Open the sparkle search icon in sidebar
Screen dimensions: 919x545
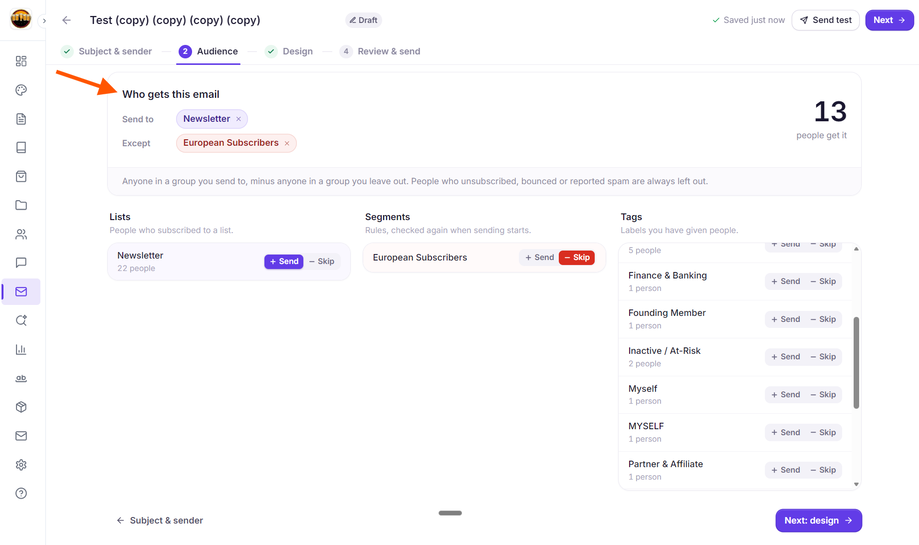[21, 321]
